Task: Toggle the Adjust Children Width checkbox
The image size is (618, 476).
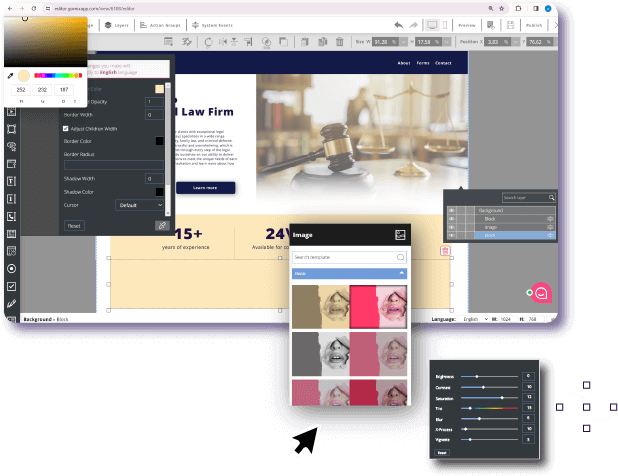Action: (x=66, y=129)
